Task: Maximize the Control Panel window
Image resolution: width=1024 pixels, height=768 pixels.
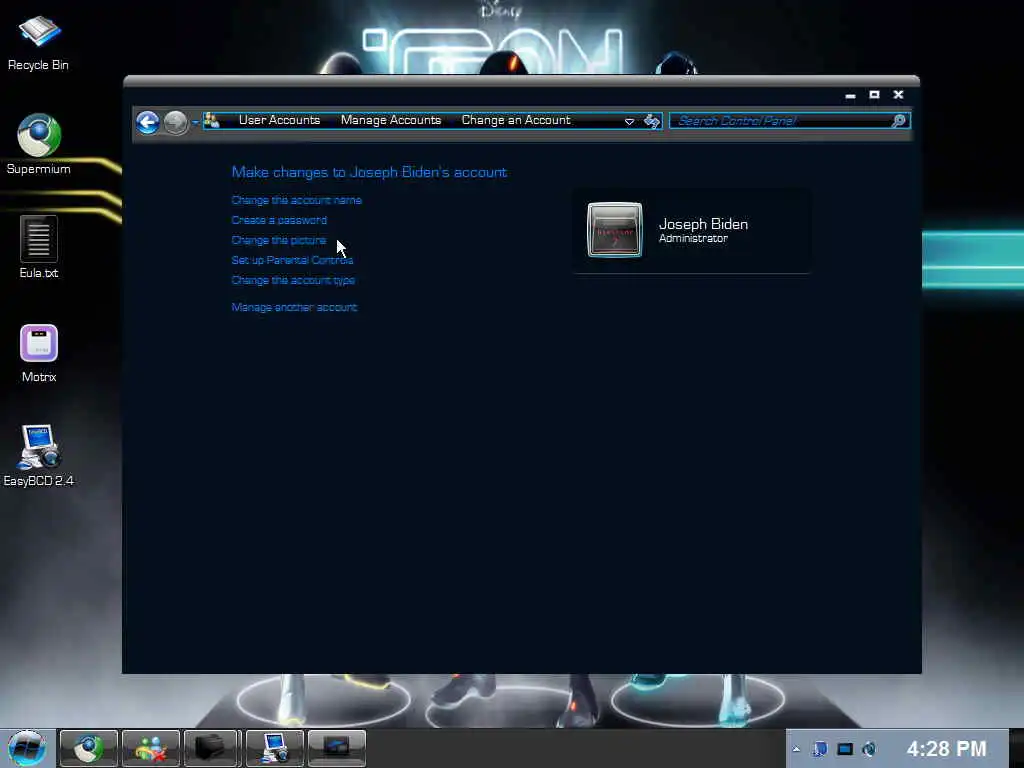Action: [x=874, y=95]
